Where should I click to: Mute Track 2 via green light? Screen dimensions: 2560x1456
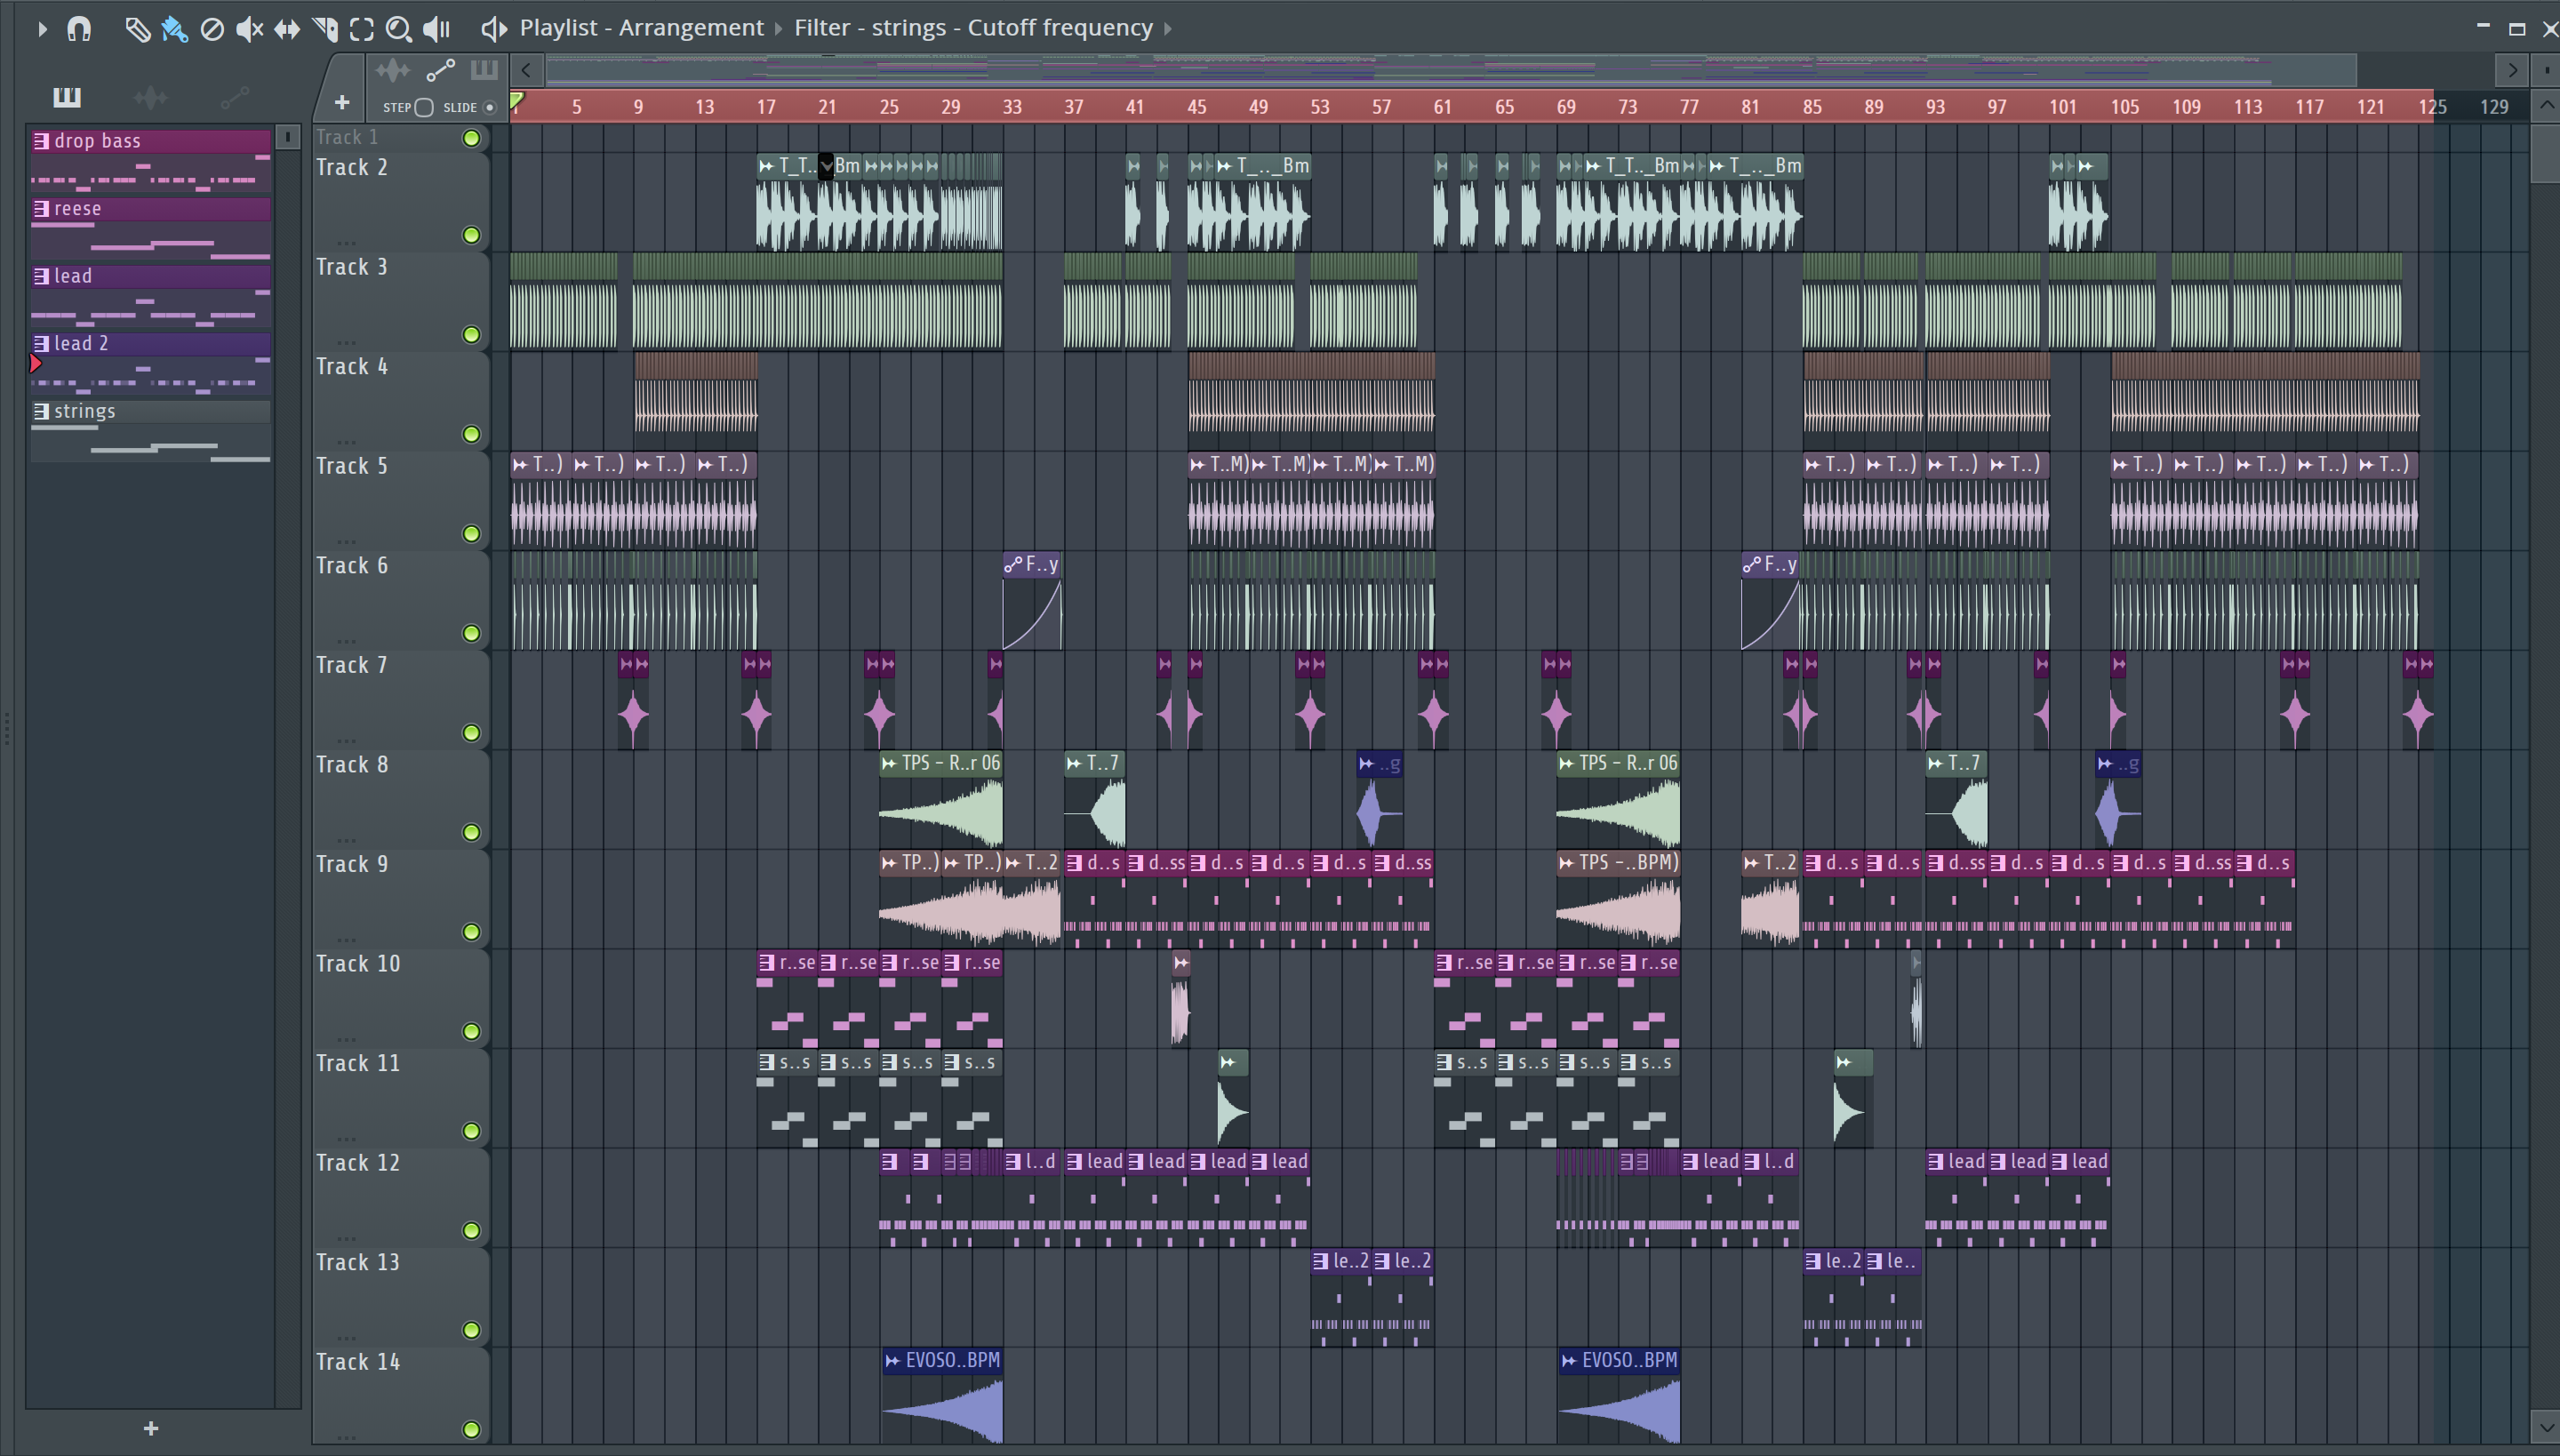(471, 235)
